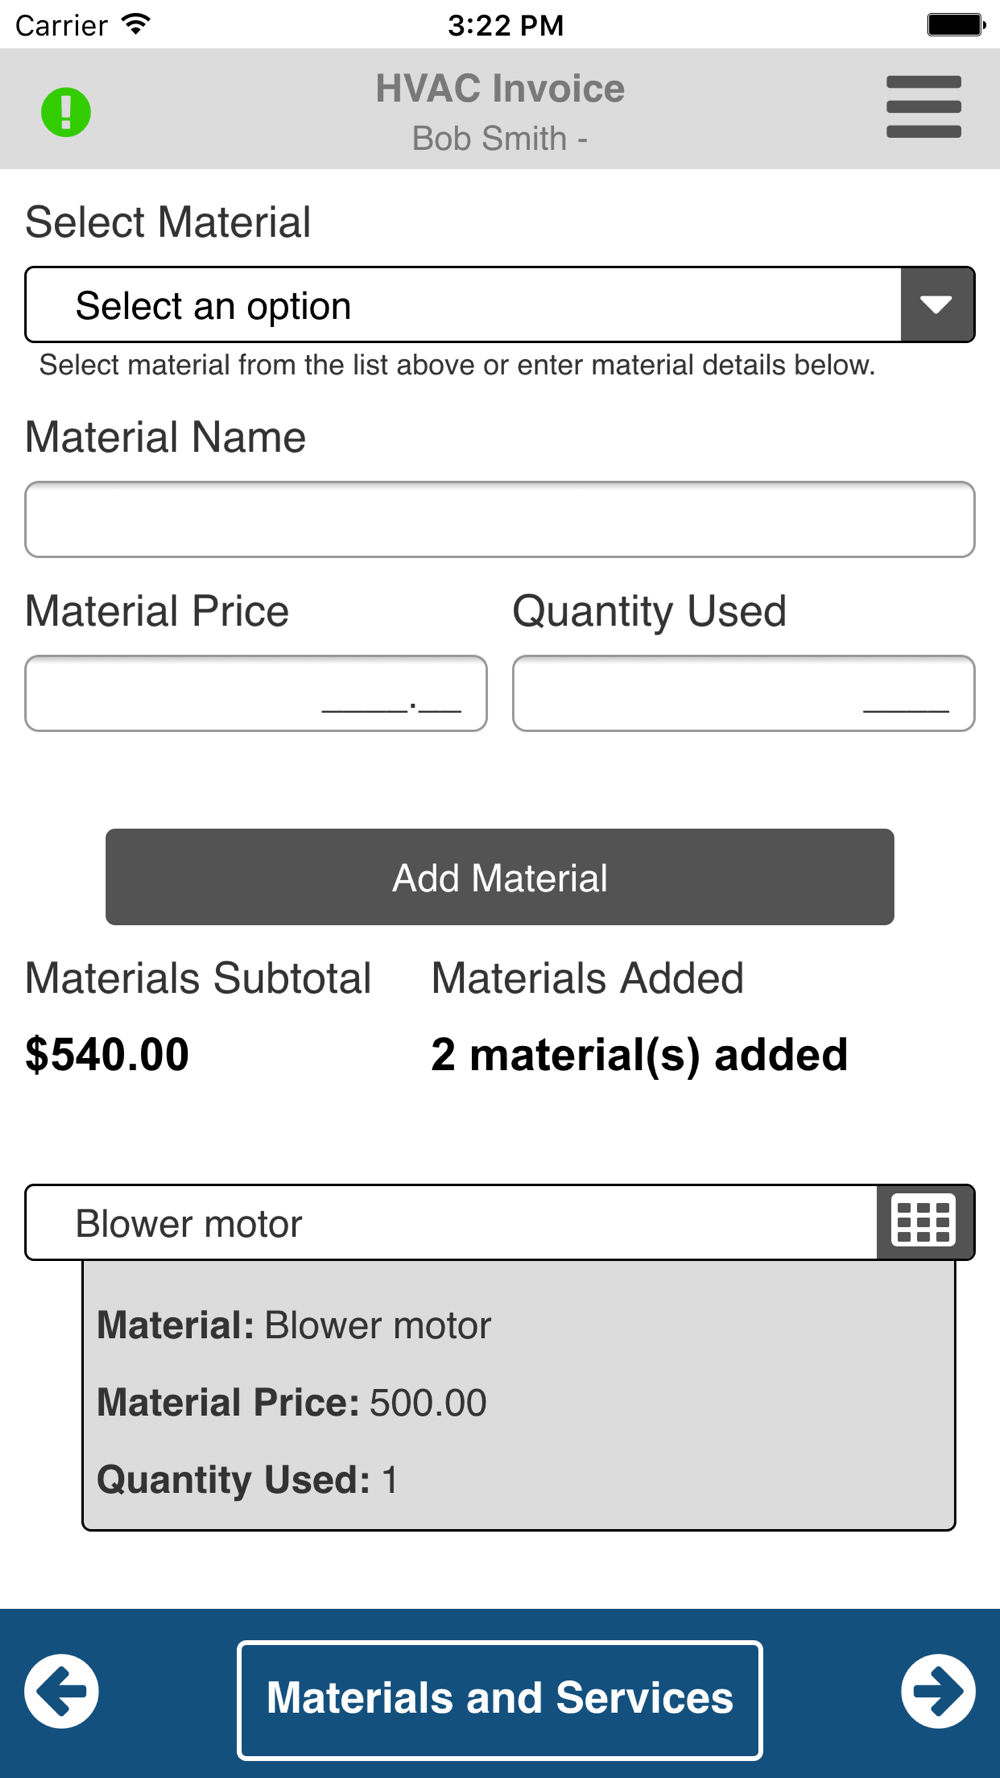The image size is (1000, 1778).
Task: Click the Material Price input field
Action: click(256, 693)
